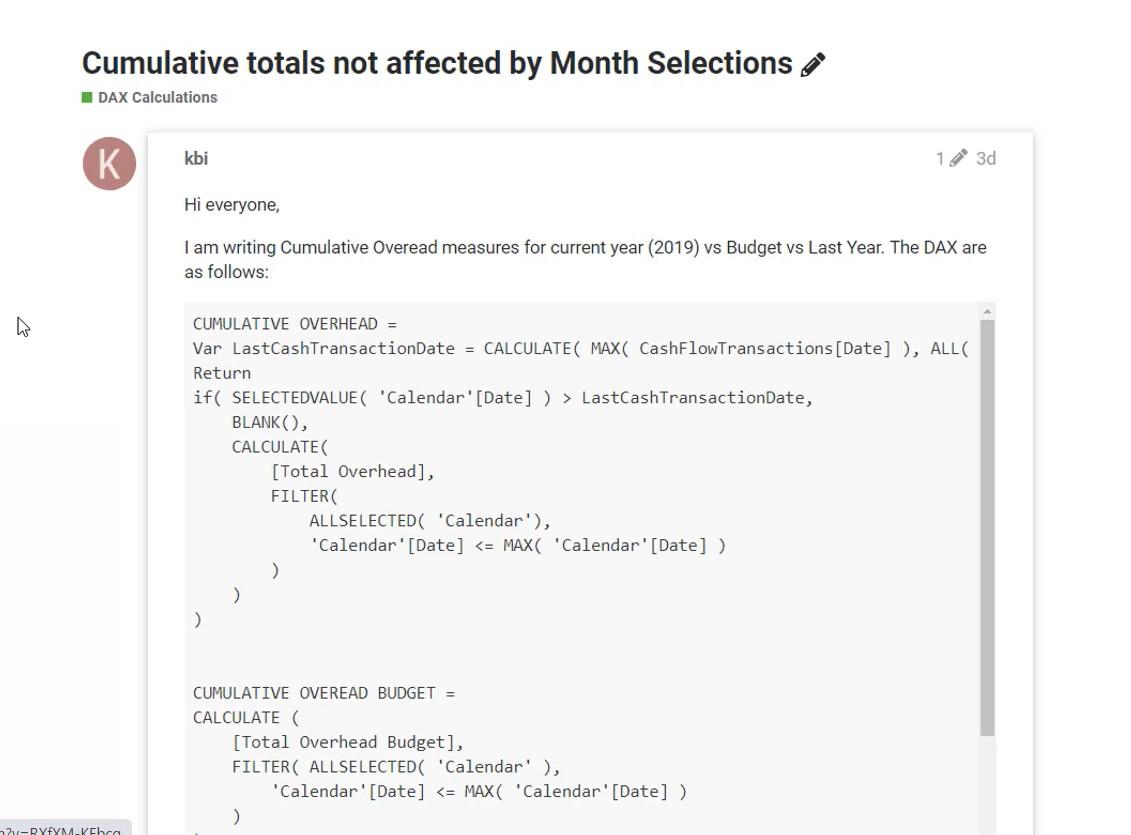Open kbi's avatar profile picture

(110, 164)
